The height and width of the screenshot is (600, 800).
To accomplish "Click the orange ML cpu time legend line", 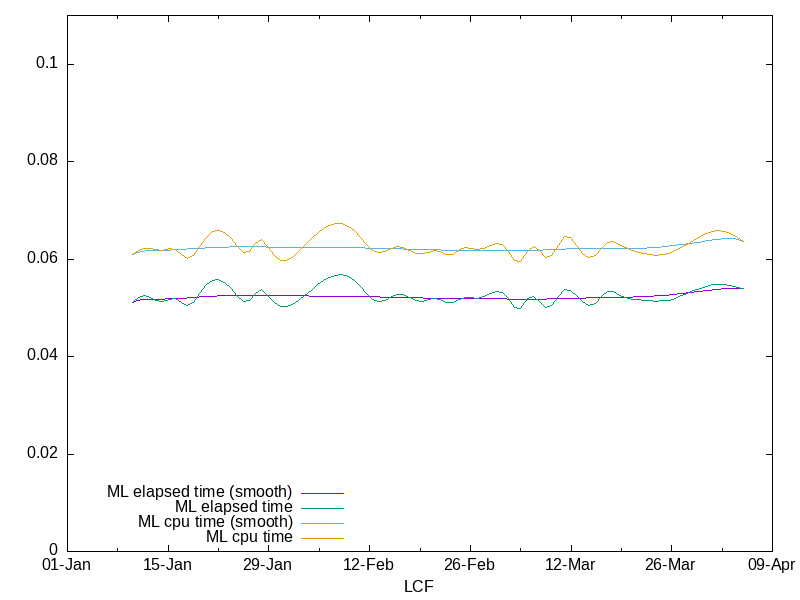I will pos(321,538).
